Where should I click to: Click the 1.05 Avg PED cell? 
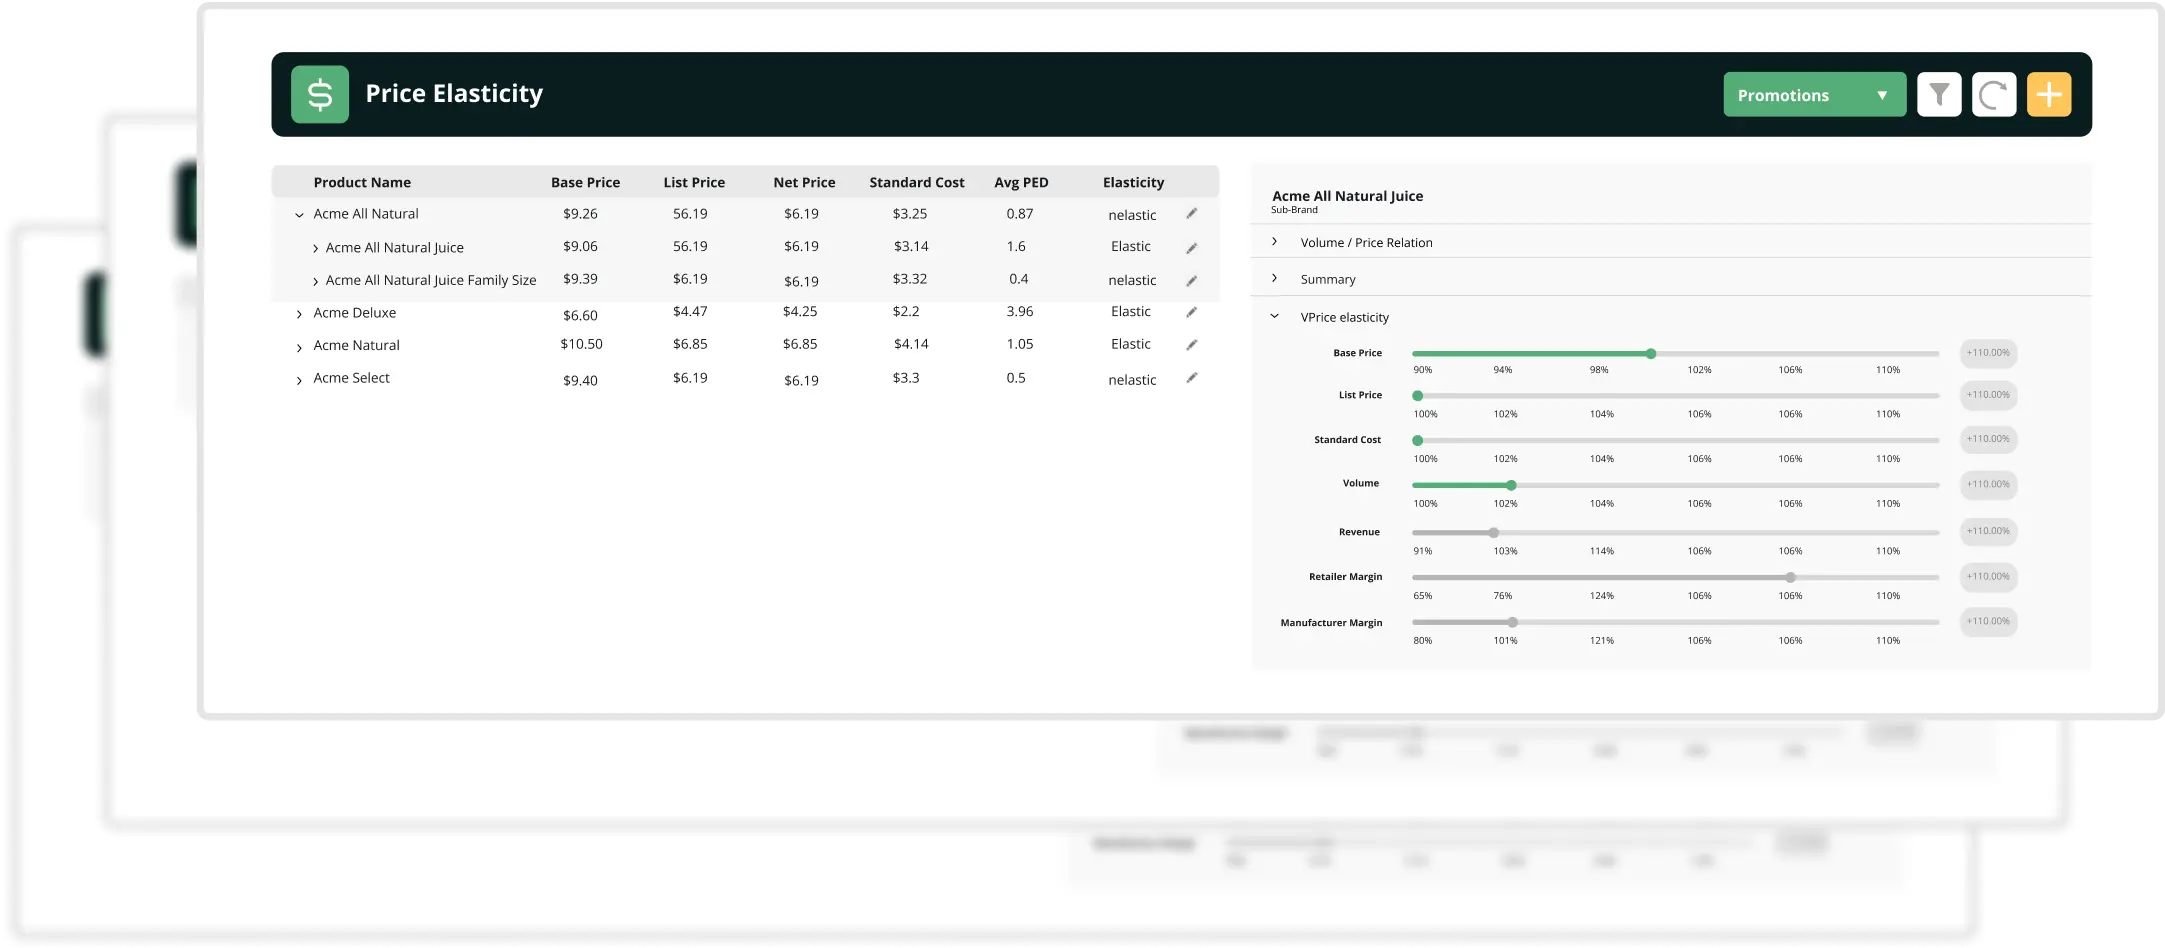coord(1020,344)
